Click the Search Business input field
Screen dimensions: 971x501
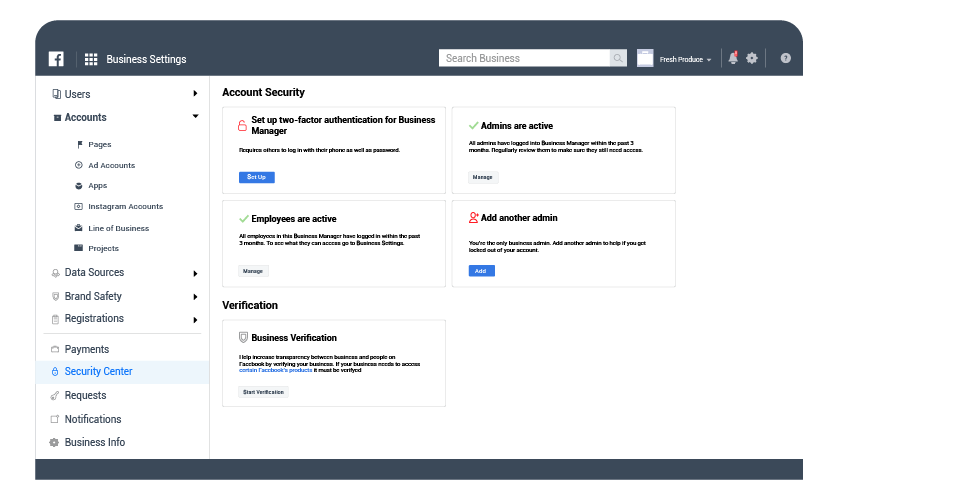coord(524,58)
